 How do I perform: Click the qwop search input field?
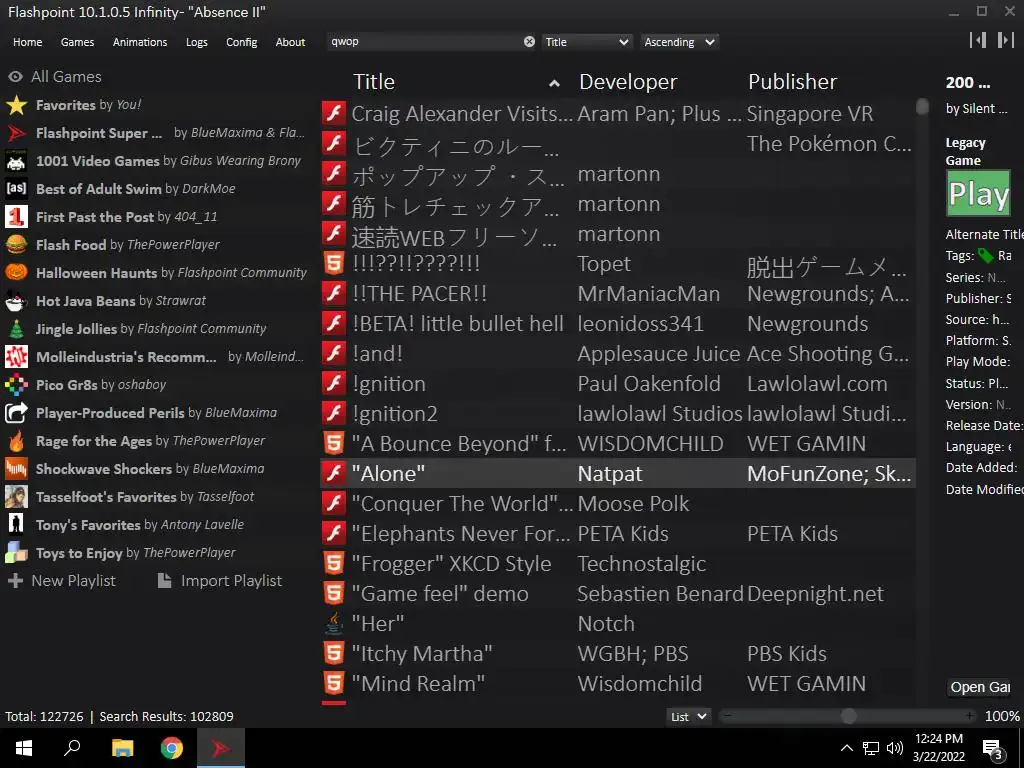tap(424, 42)
